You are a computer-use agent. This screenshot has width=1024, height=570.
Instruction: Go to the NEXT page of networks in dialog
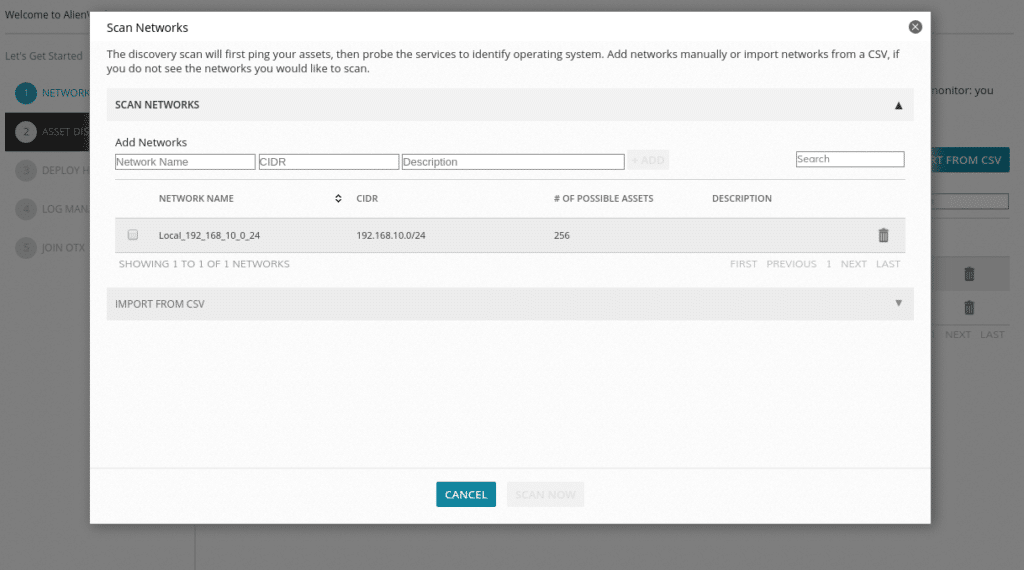(853, 264)
